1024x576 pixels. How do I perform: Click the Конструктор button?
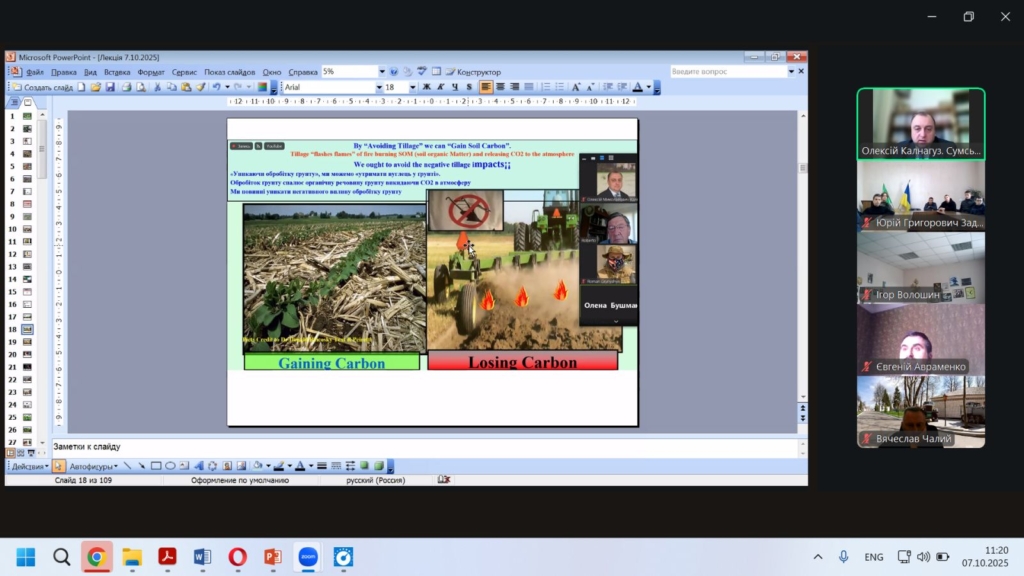[x=473, y=72]
